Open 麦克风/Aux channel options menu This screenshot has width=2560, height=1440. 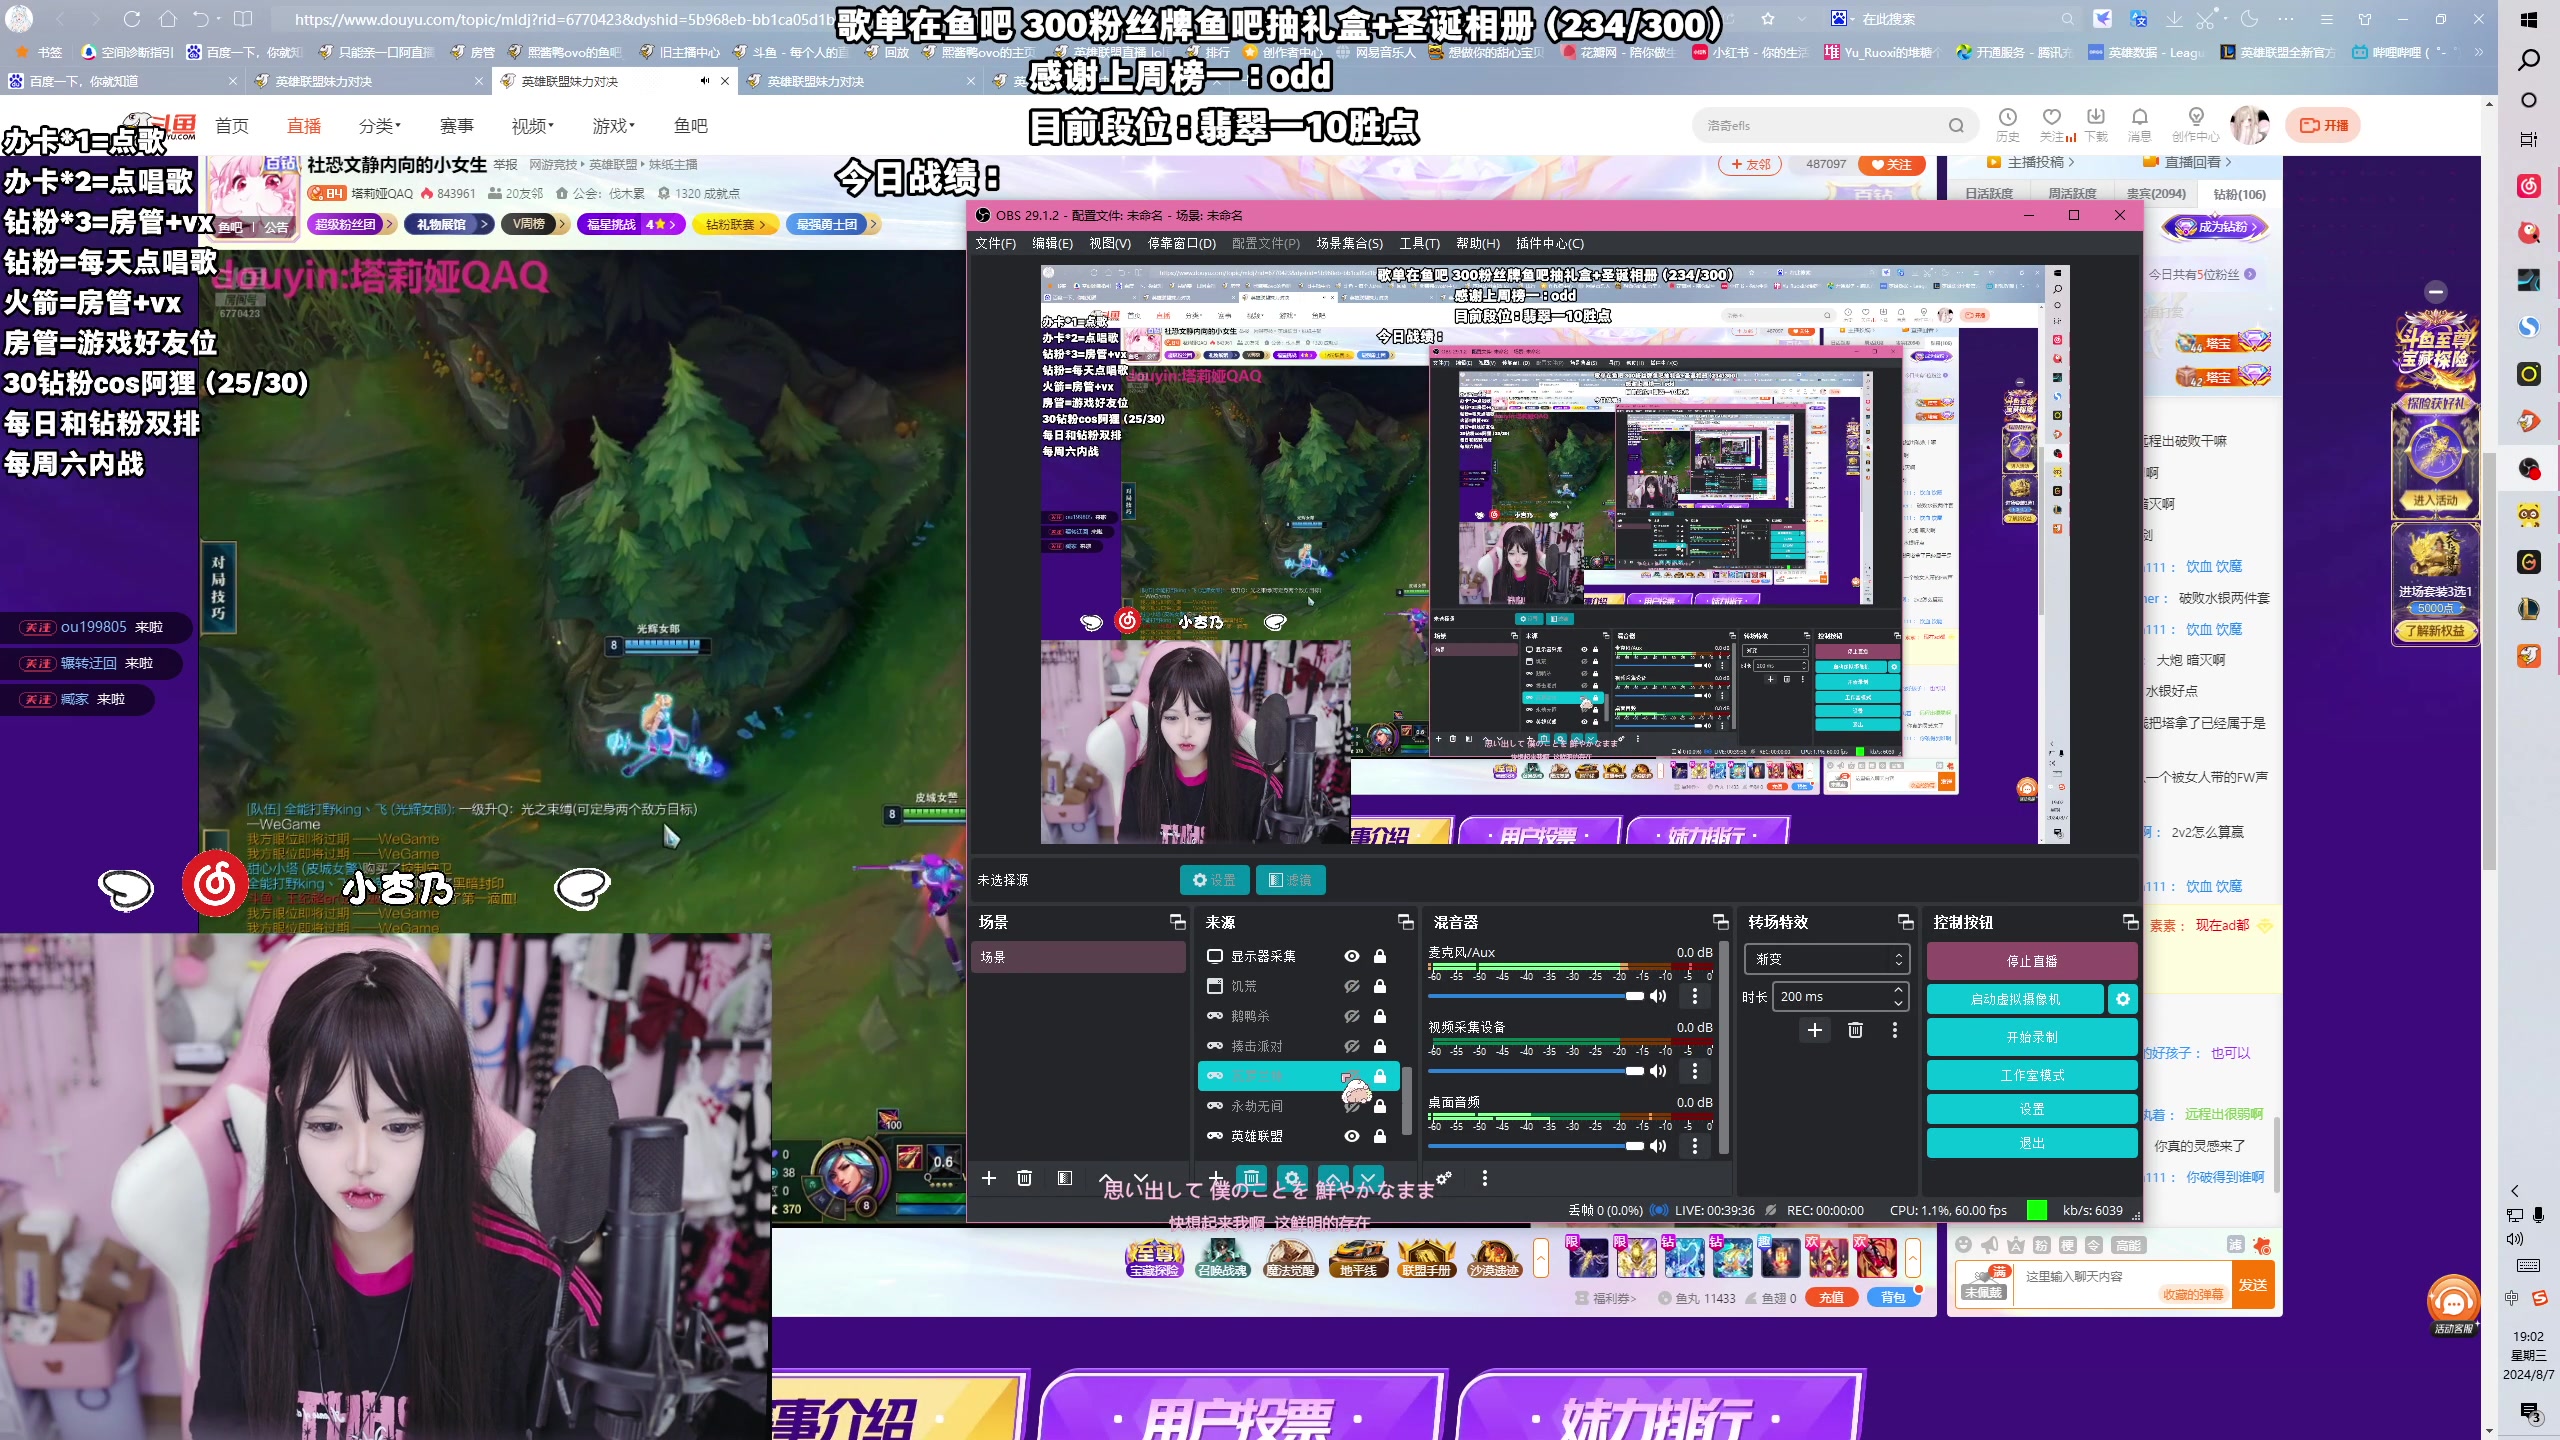[x=1695, y=996]
